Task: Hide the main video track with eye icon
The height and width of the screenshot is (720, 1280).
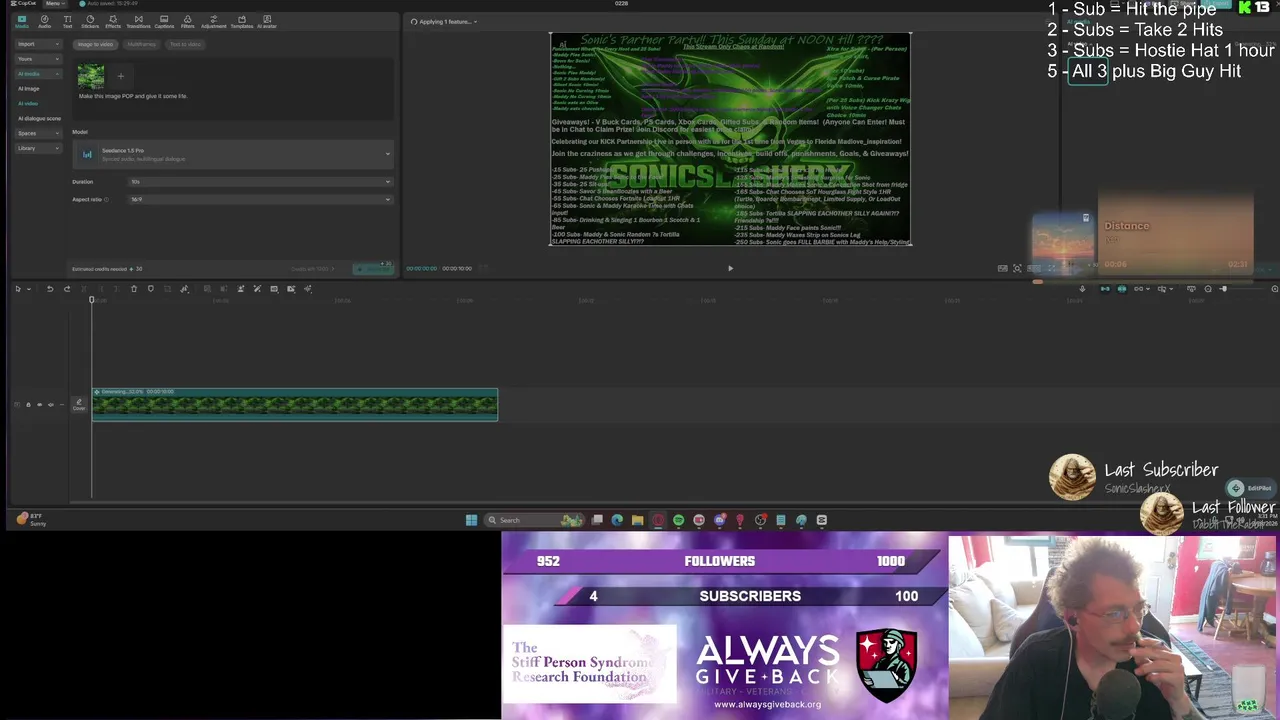Action: 39,404
